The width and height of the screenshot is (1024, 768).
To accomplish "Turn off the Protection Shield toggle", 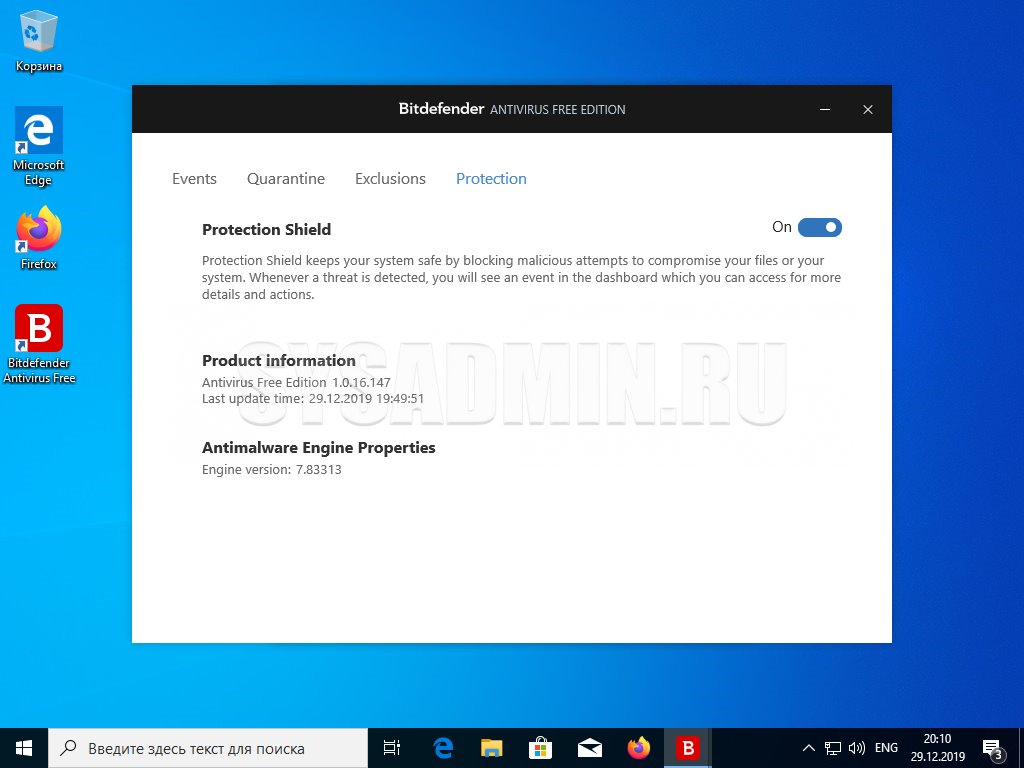I will [x=820, y=228].
